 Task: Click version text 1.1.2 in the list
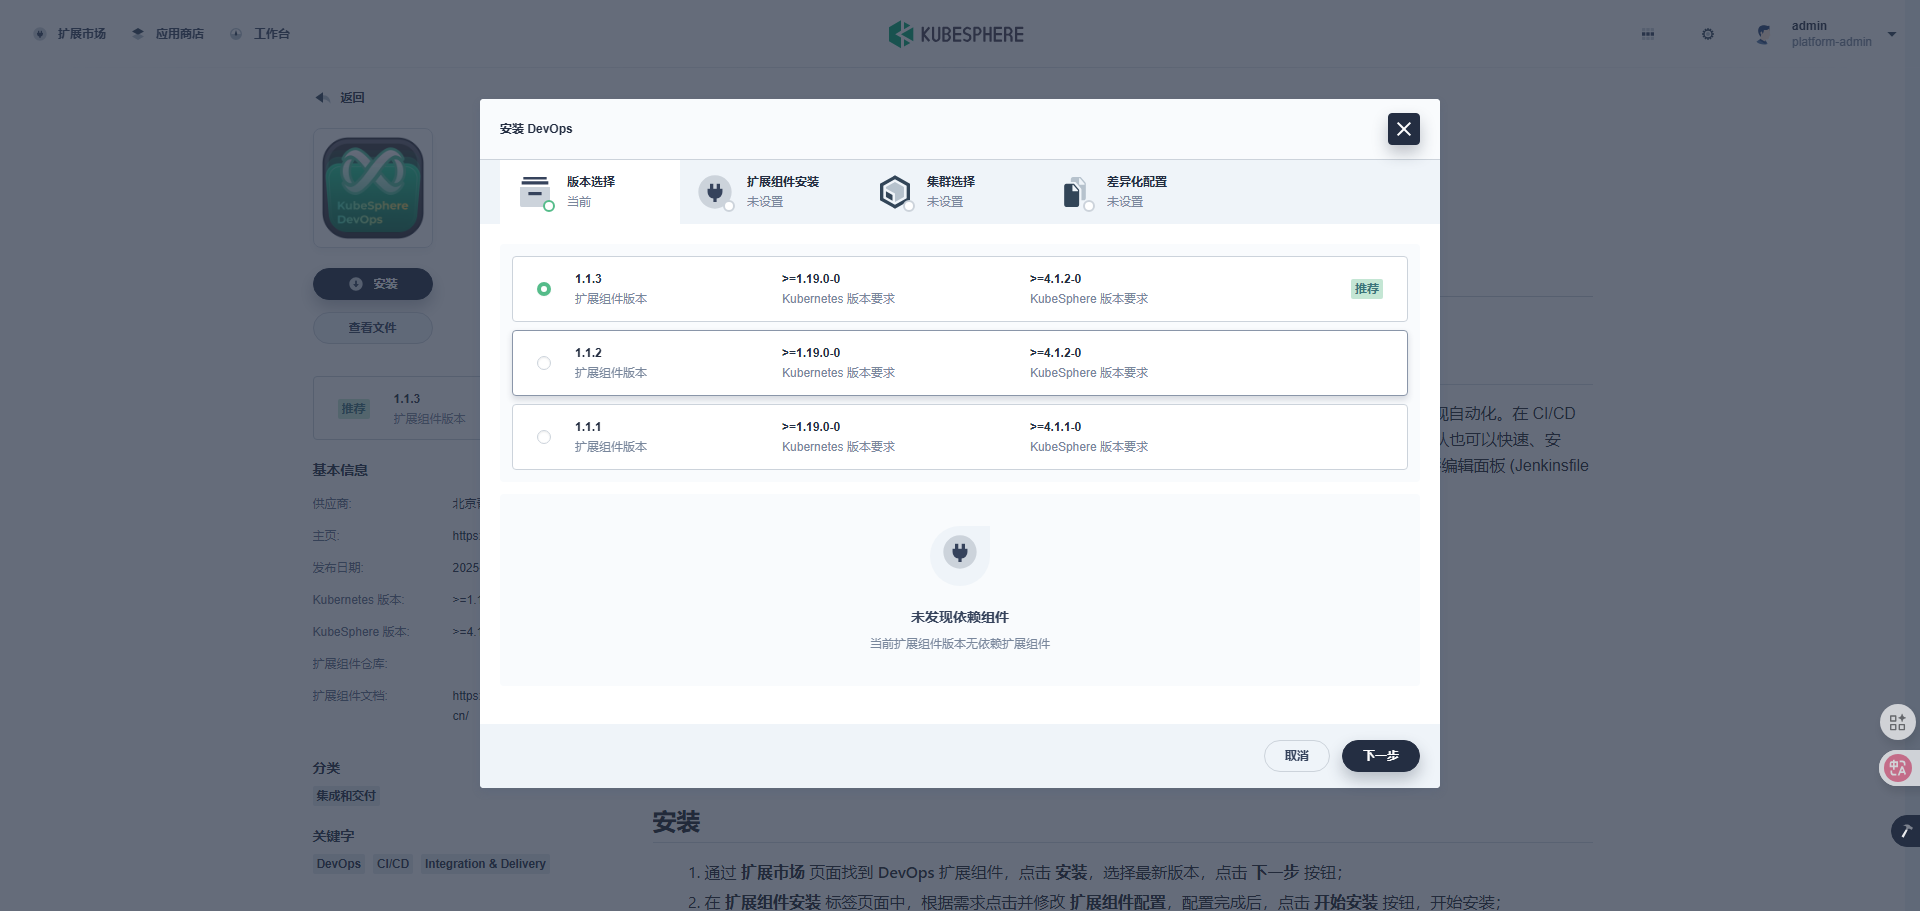[588, 353]
